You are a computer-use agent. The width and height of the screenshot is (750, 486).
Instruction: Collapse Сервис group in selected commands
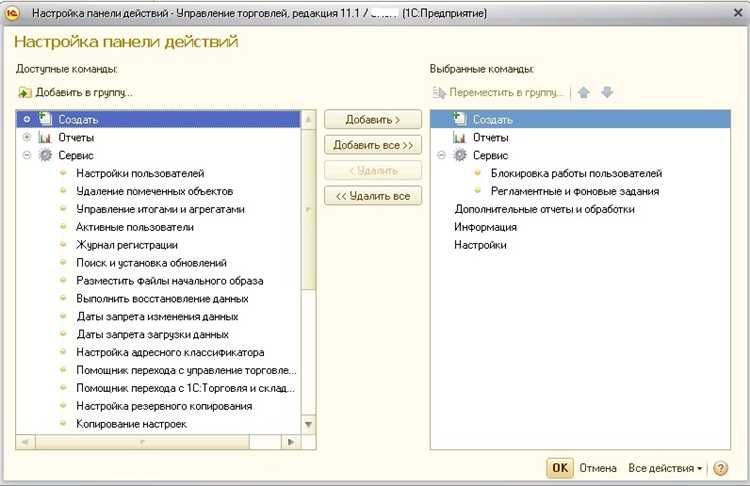click(441, 155)
